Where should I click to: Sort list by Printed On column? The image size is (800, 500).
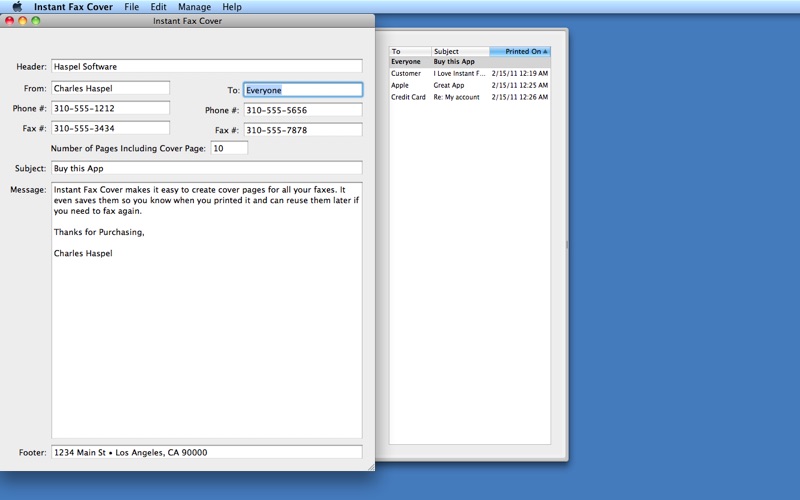(520, 51)
